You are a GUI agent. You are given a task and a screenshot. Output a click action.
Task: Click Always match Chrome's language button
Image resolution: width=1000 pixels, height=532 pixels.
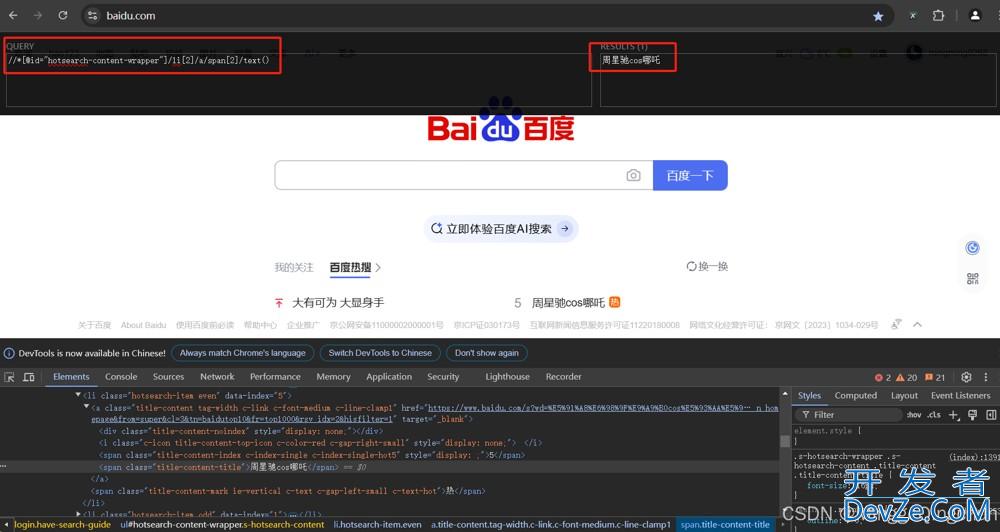click(242, 353)
